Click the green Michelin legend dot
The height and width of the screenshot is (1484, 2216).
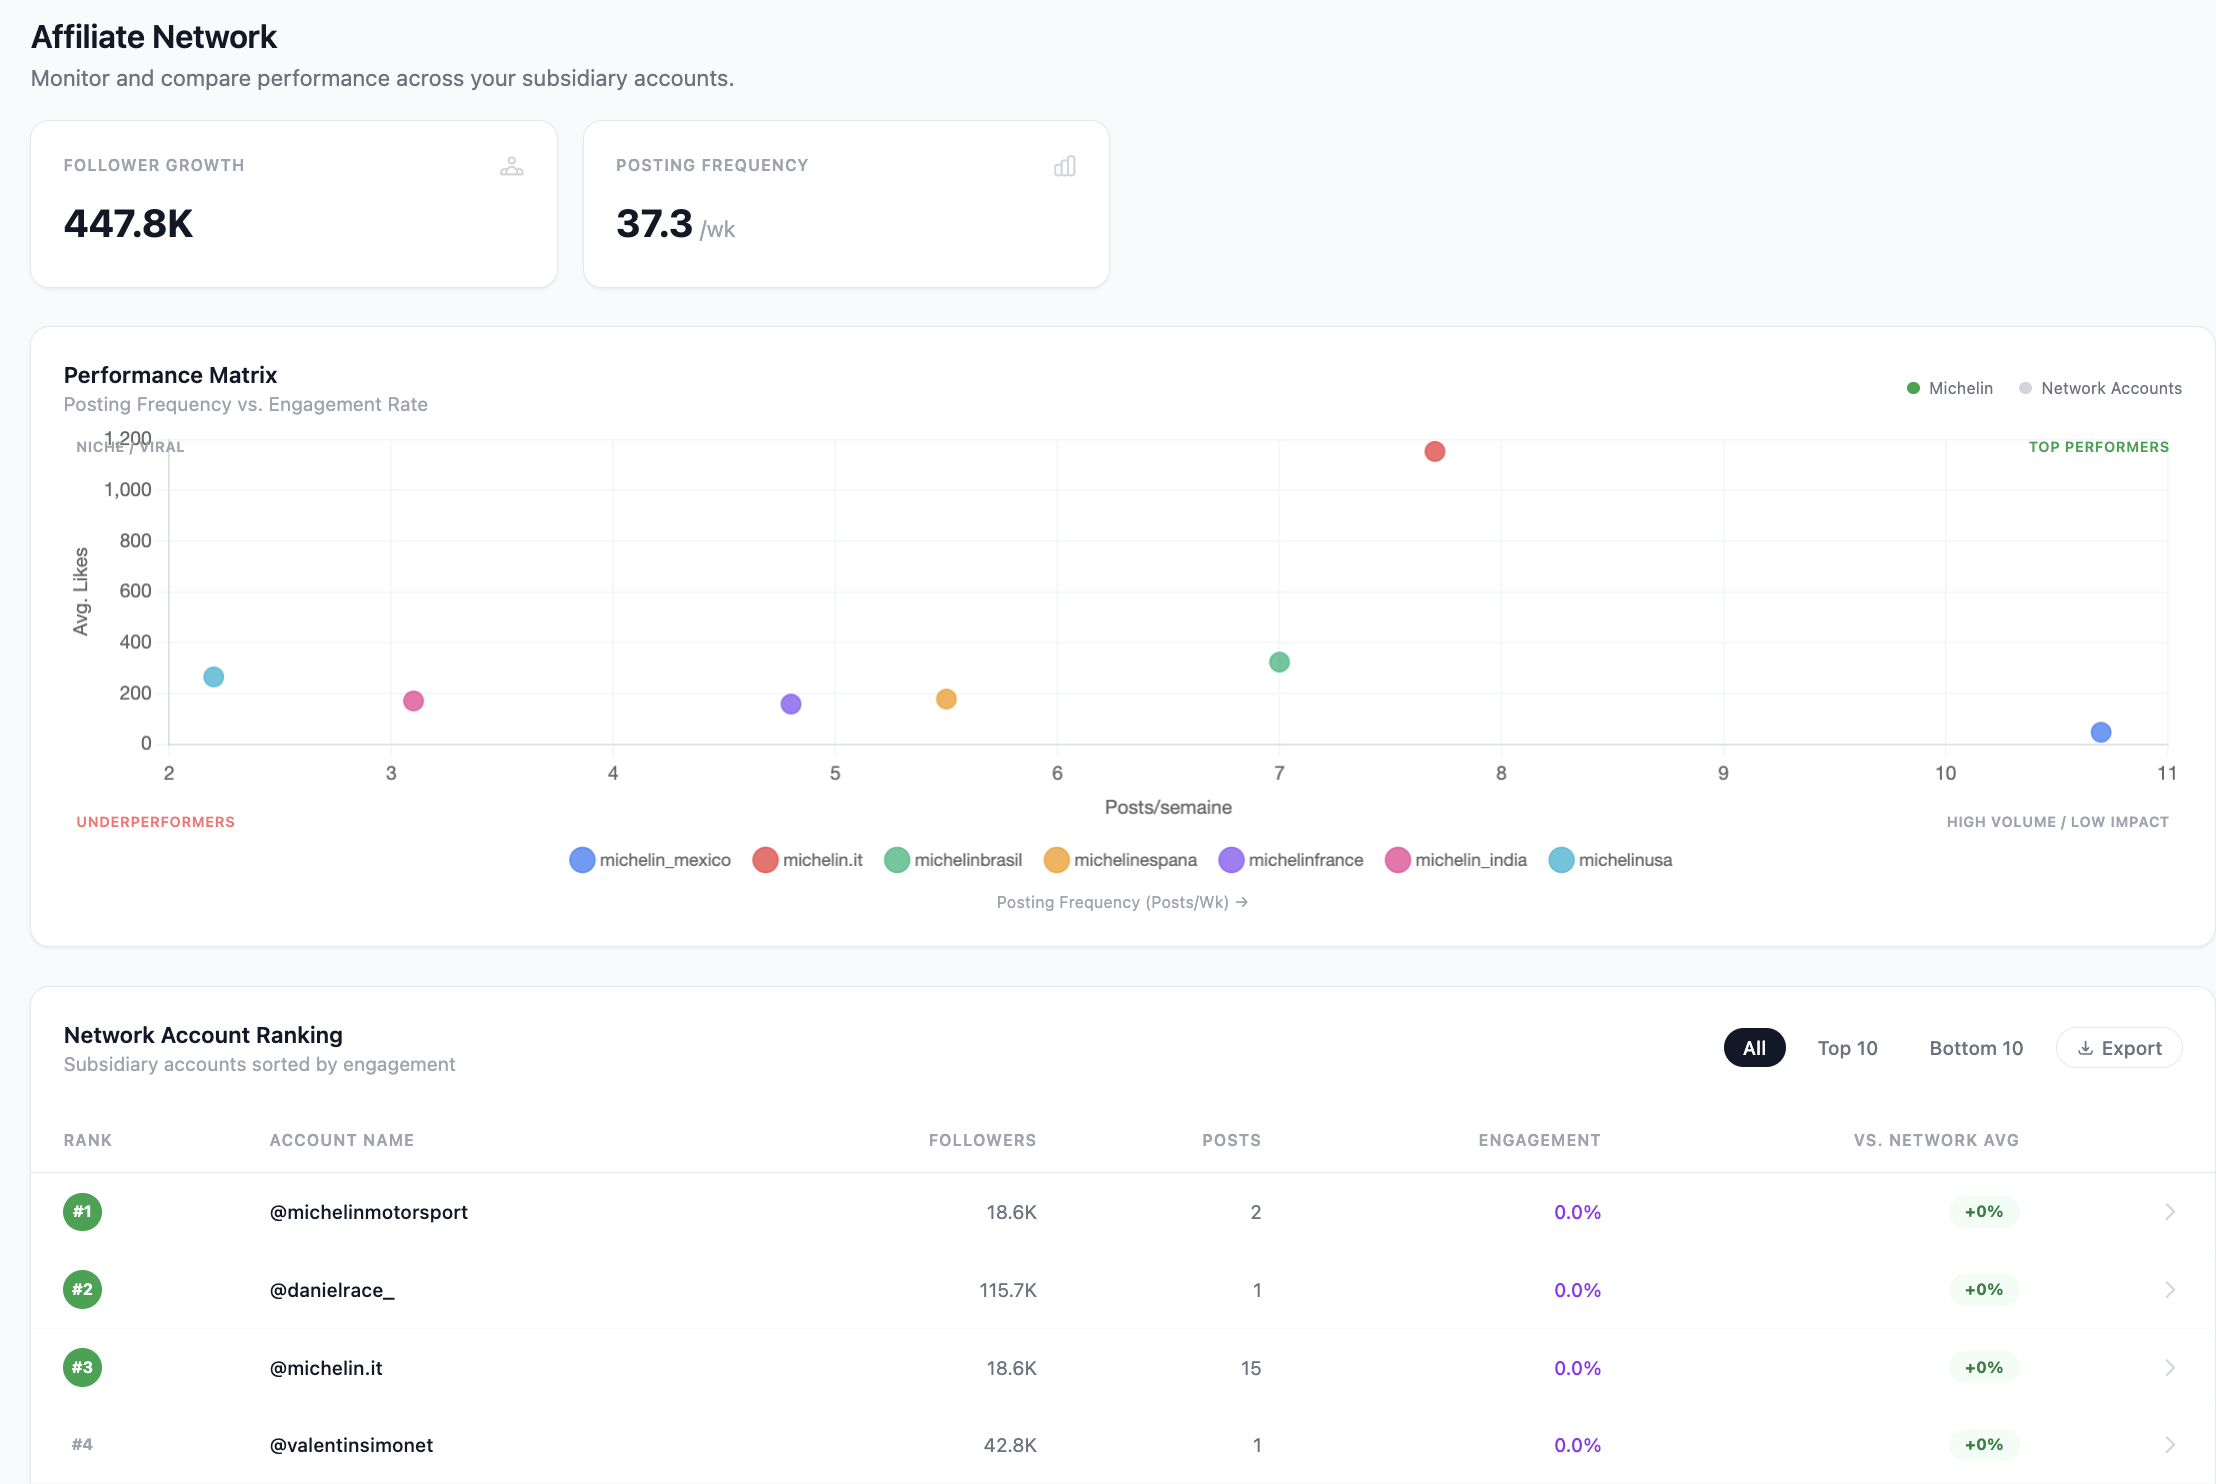click(x=1913, y=388)
